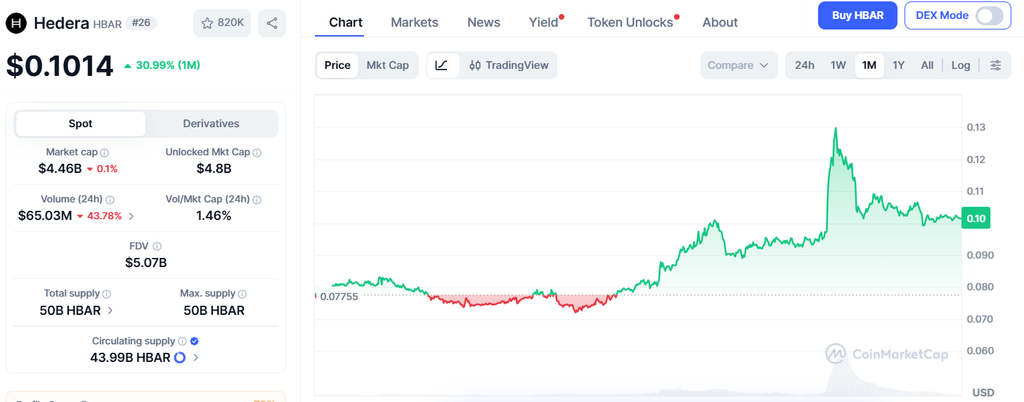Open the share icon button
This screenshot has height=402, width=1024.
pos(272,23)
